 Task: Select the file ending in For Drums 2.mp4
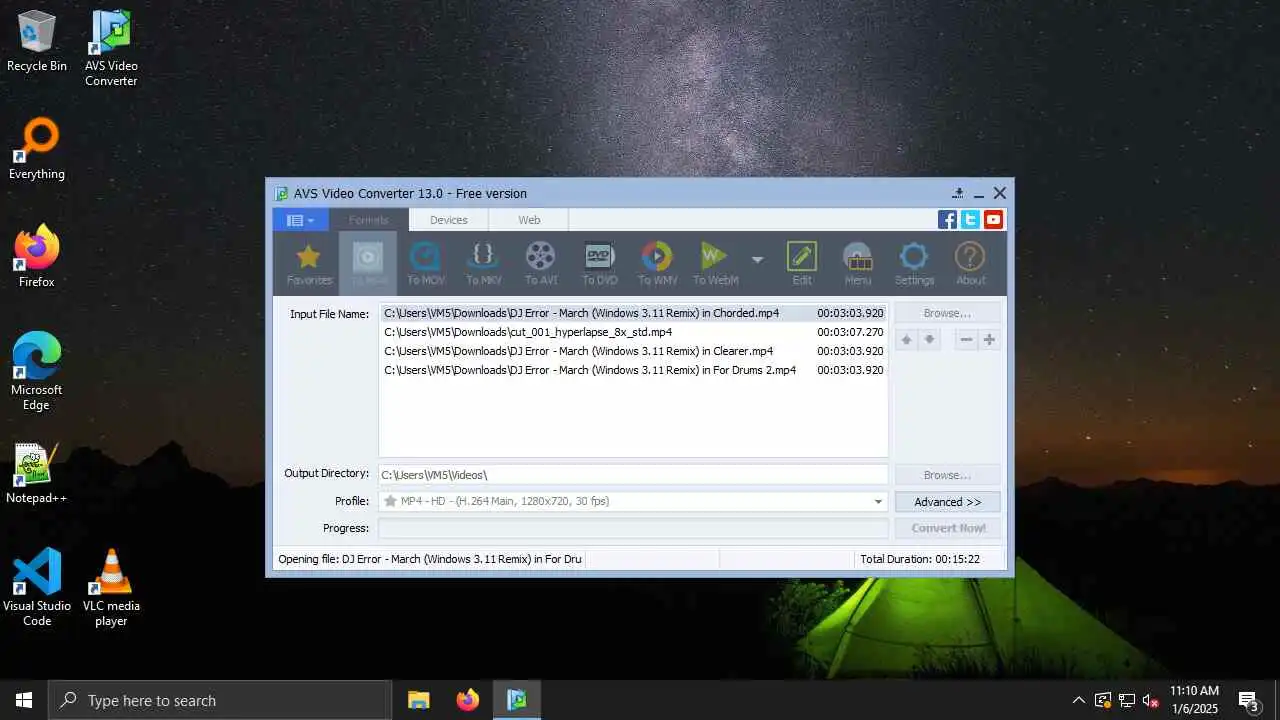point(633,370)
